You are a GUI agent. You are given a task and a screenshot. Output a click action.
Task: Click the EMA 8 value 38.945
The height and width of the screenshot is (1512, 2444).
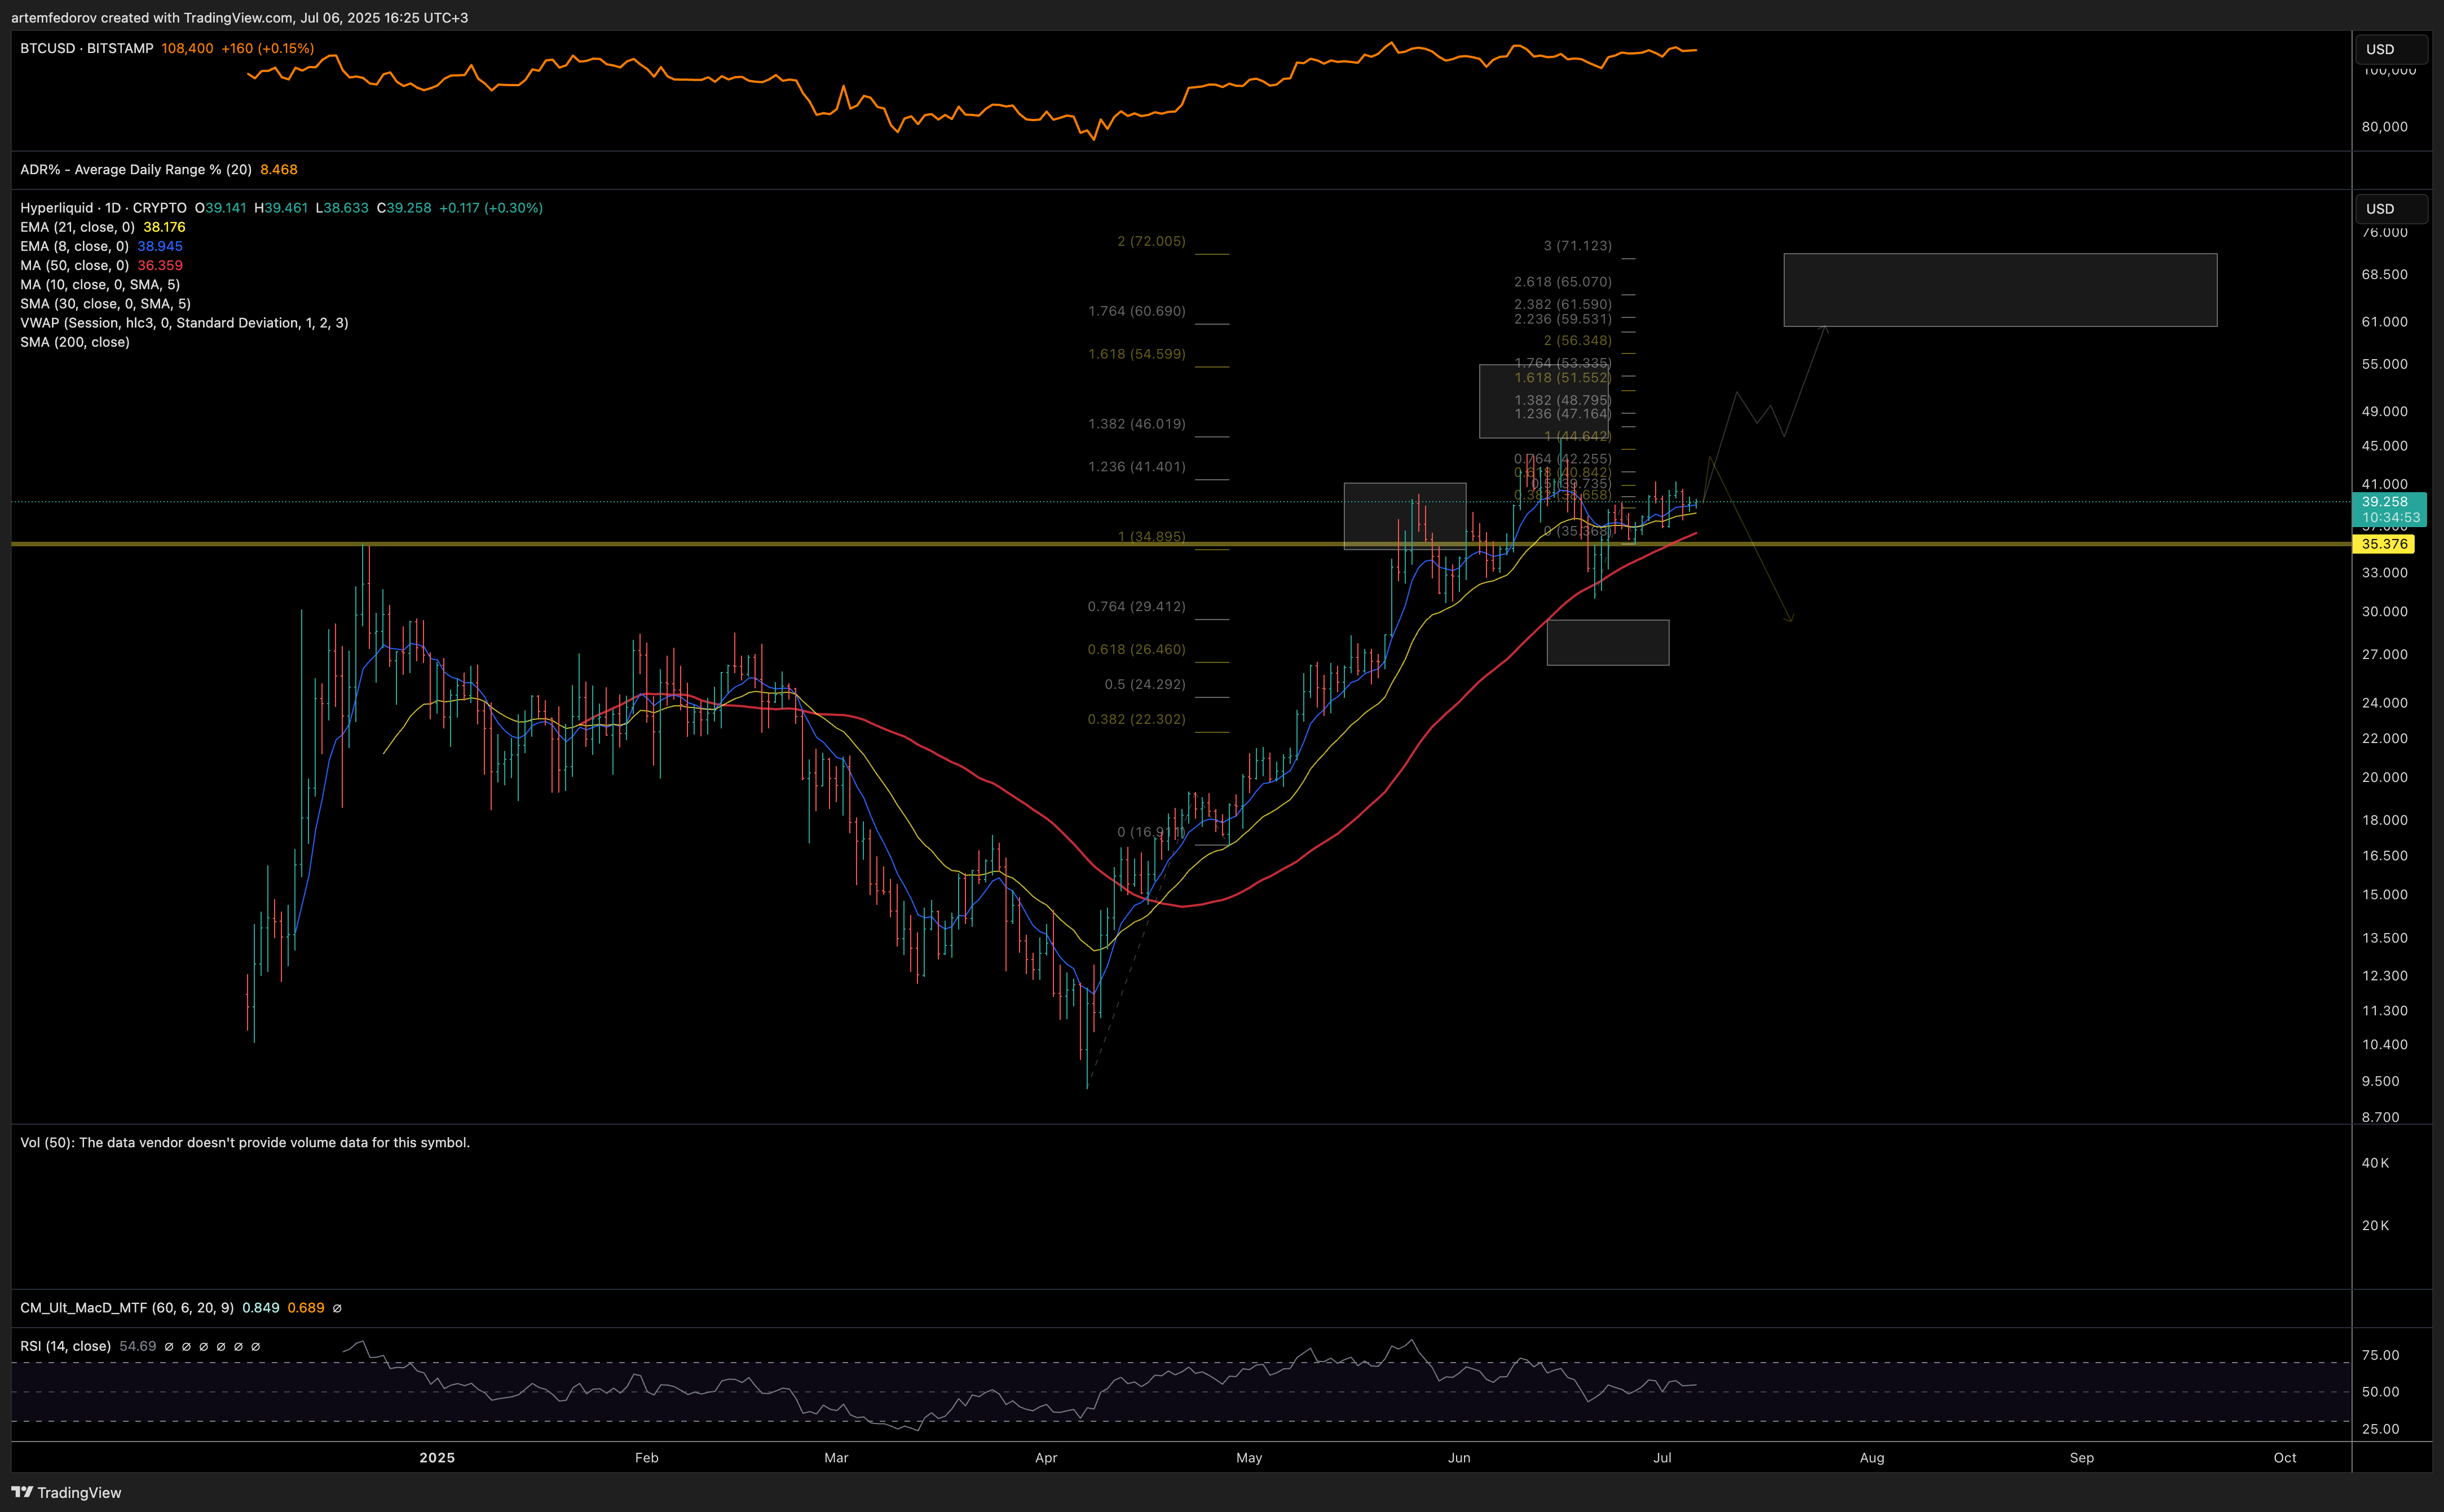coord(160,246)
